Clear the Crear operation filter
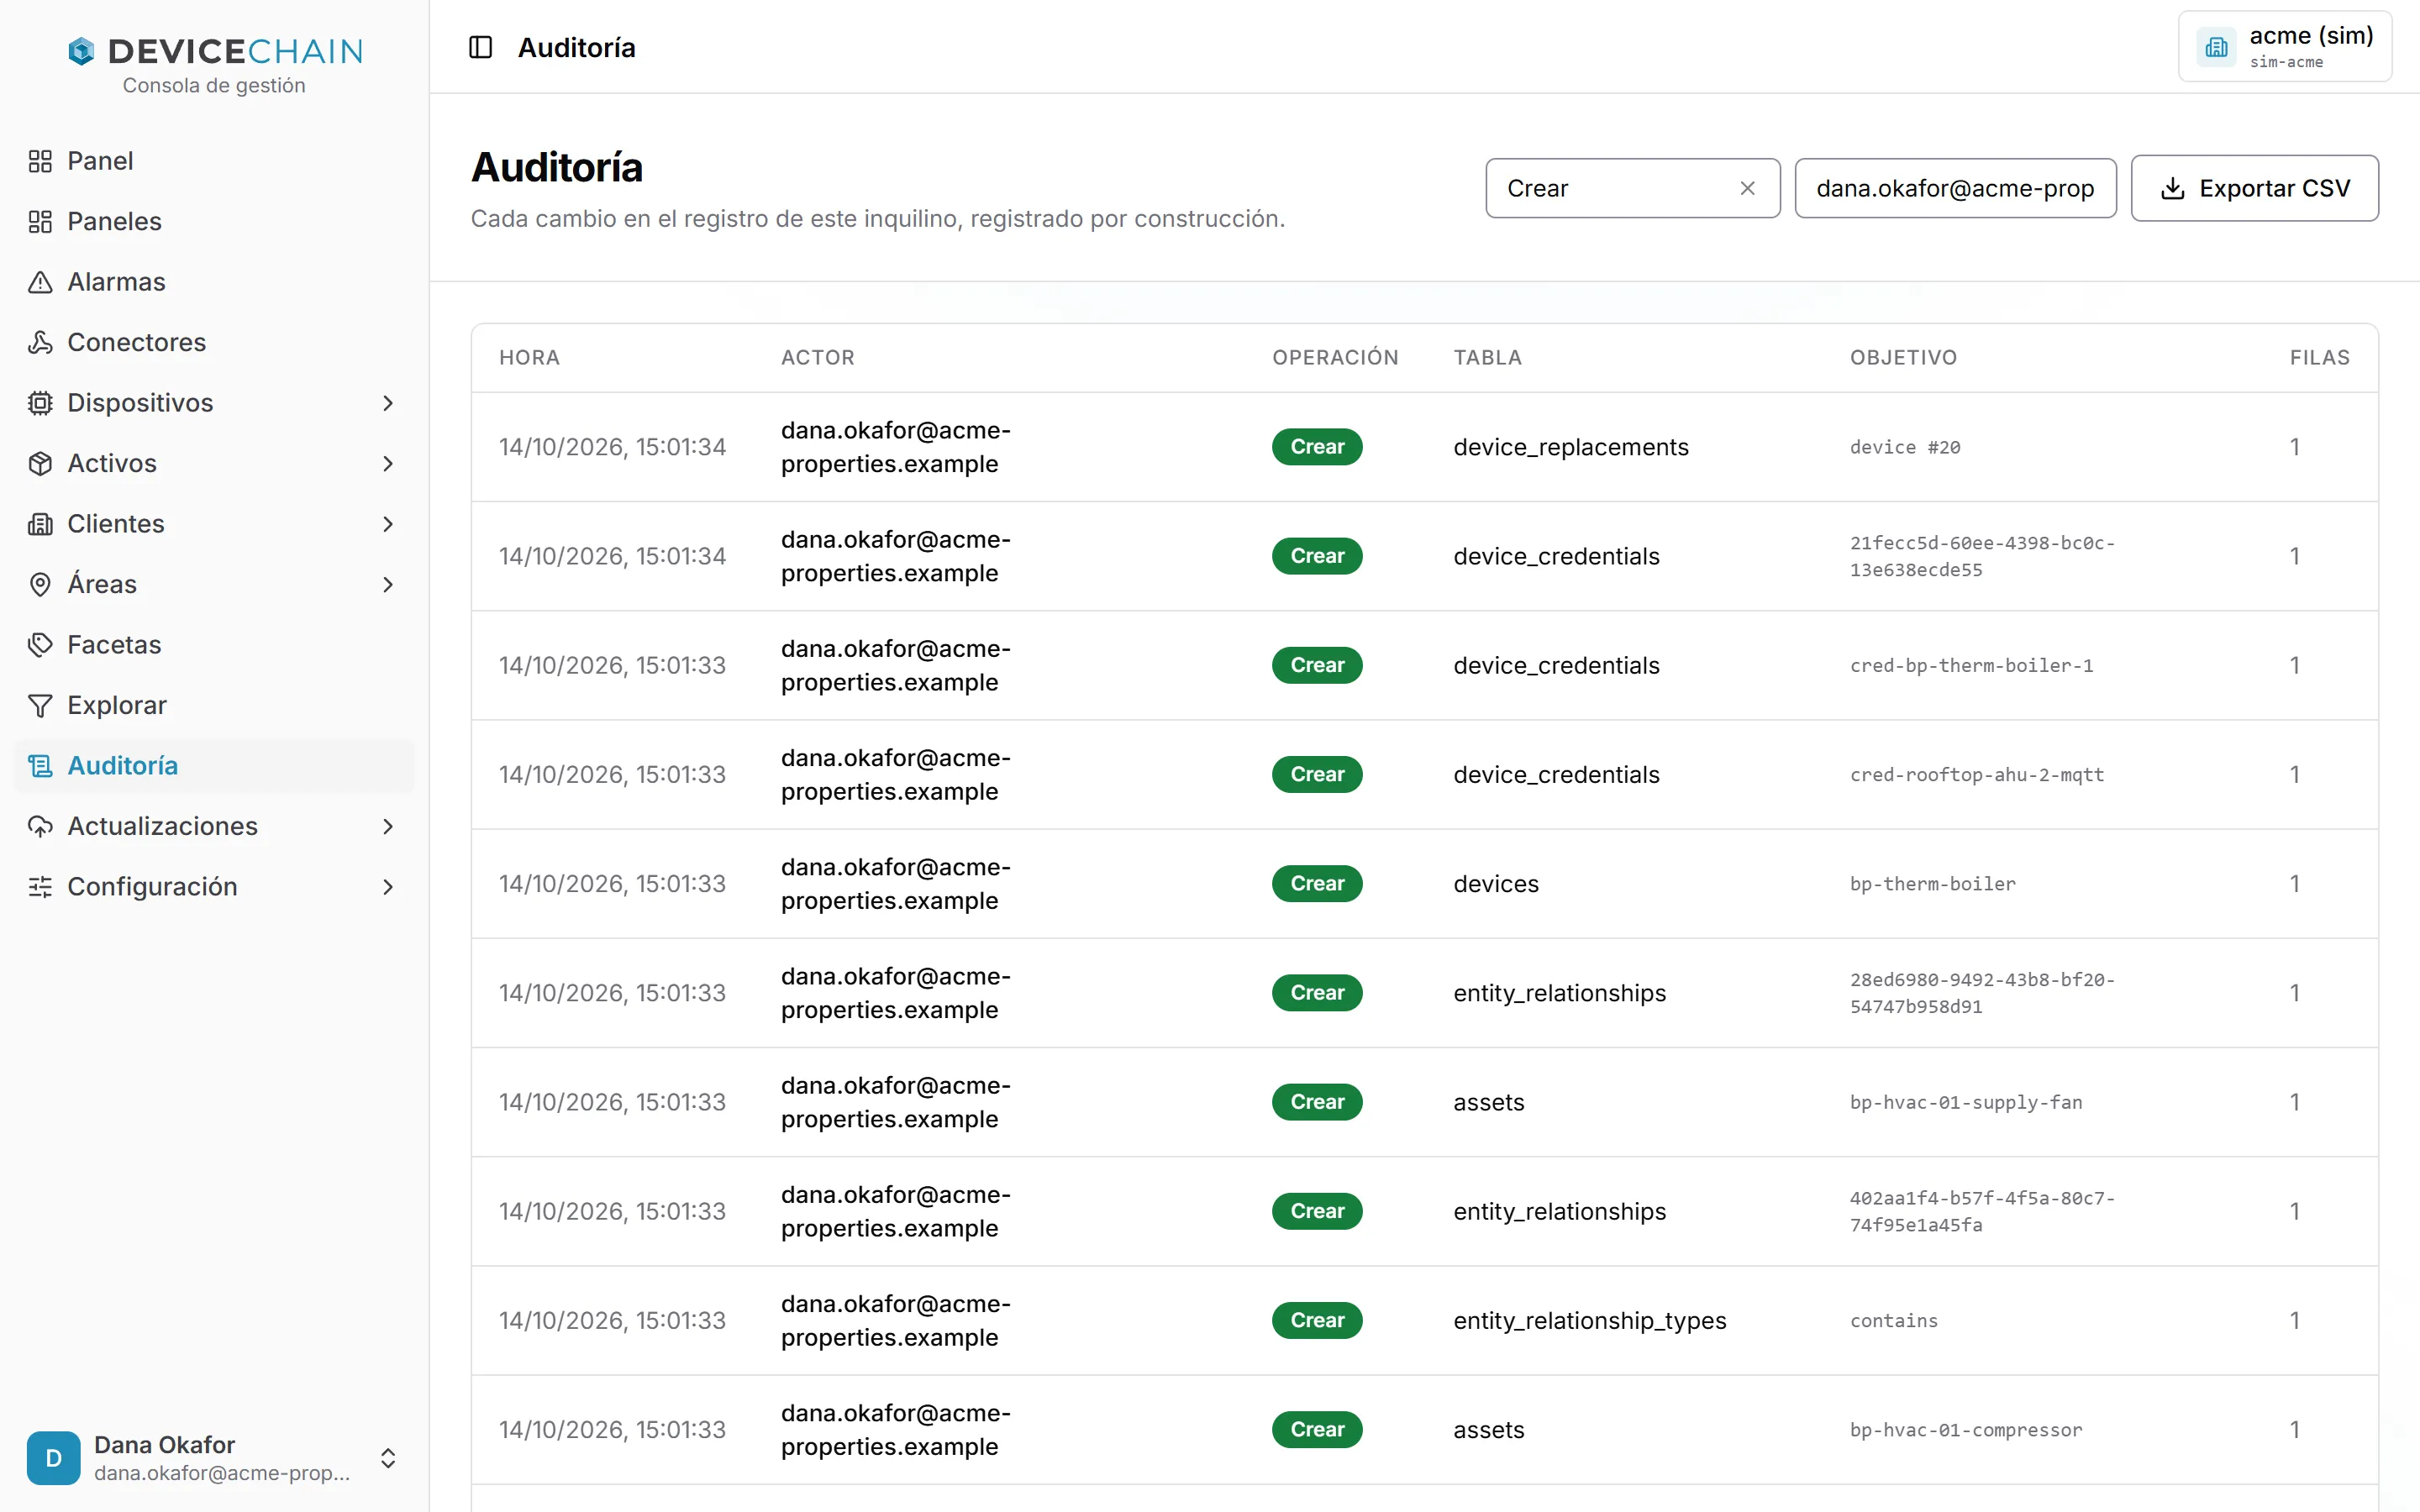 pos(1747,188)
